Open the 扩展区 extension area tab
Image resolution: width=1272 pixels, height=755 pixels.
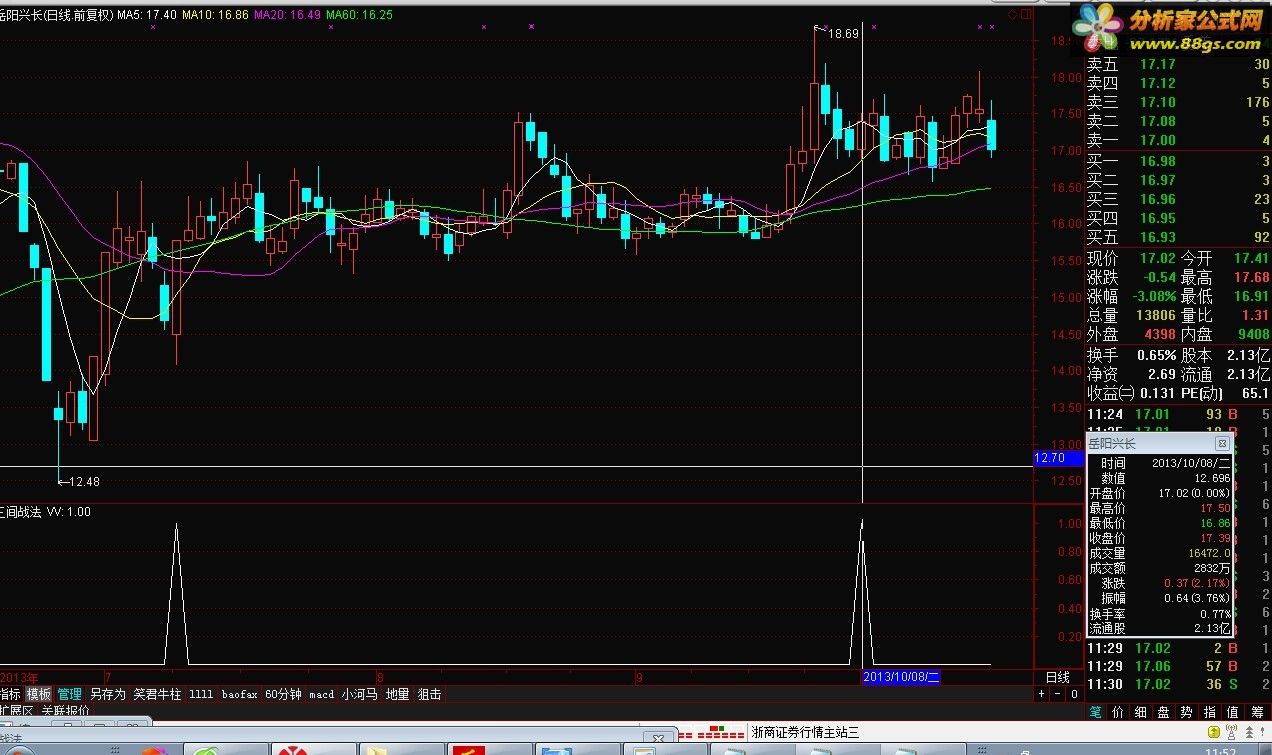[x=17, y=710]
